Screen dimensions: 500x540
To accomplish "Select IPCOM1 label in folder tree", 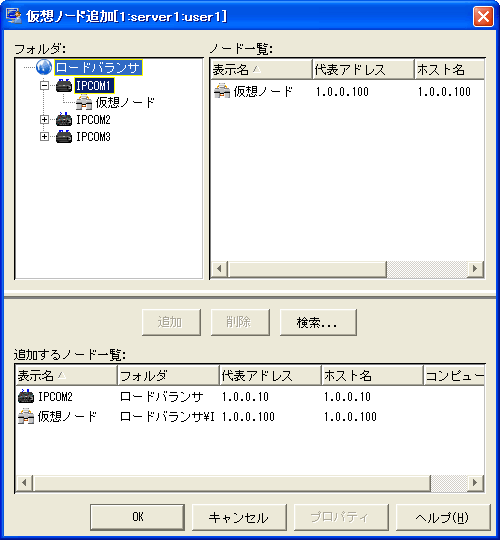I will pyautogui.click(x=94, y=85).
